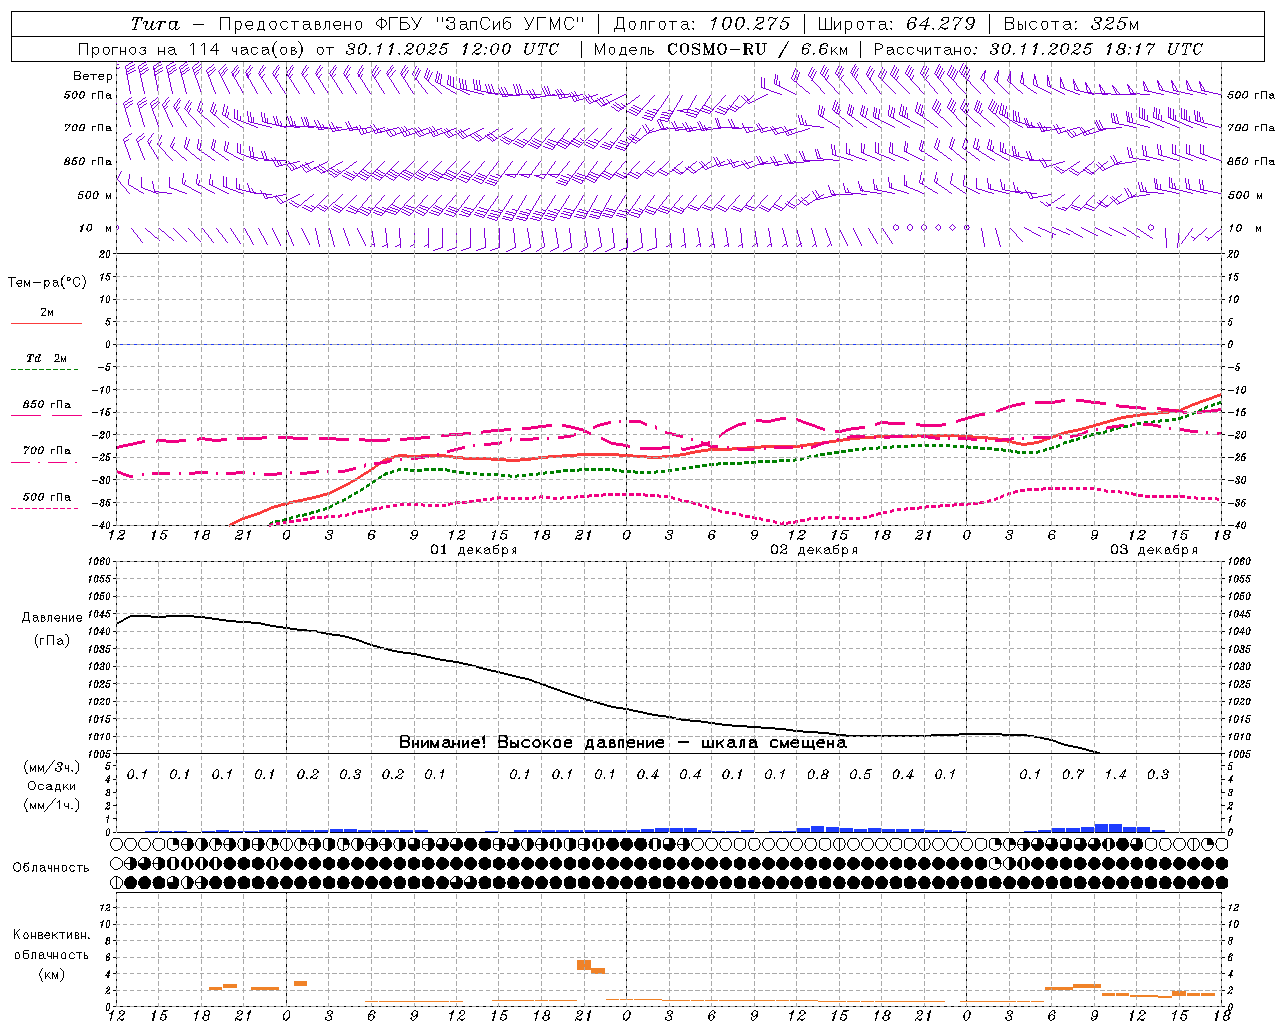Viewport: 1280px width, 1024px height.
Task: Select the precipitation value "0.5"
Action: coord(860,774)
